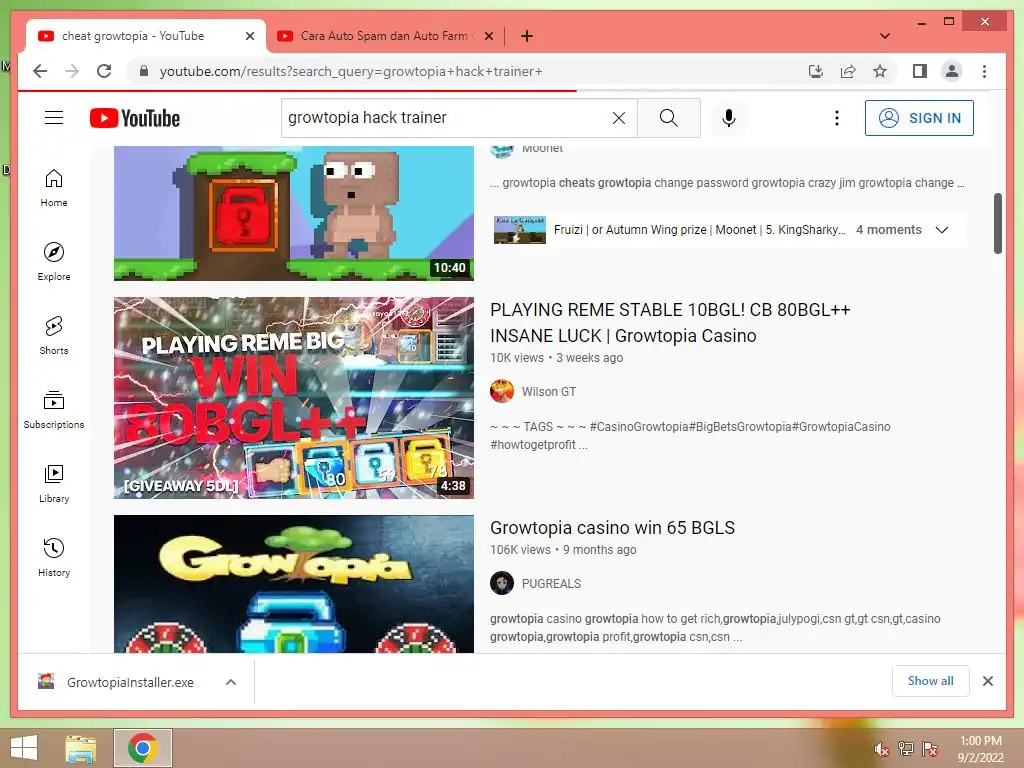Open GrowtopiaInstaller.exe download options arrow
1024x768 pixels.
pyautogui.click(x=231, y=682)
